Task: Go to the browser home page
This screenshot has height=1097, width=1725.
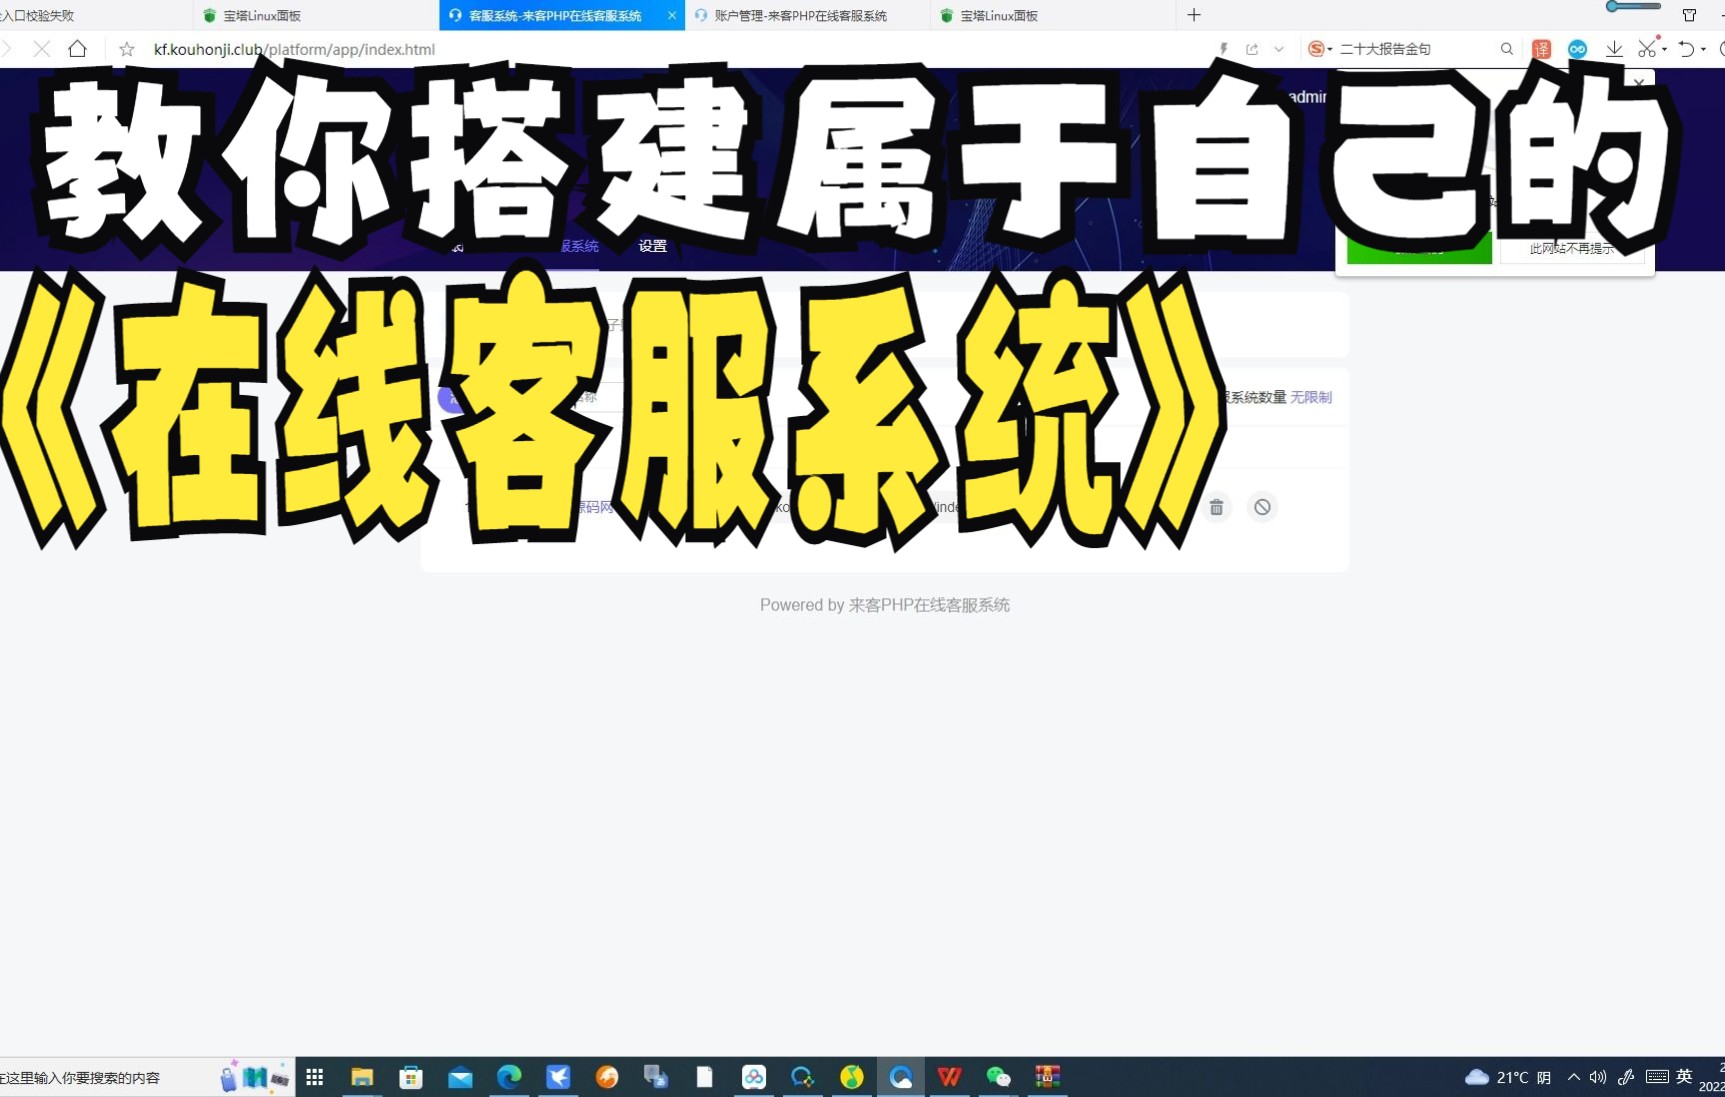Action: coord(78,49)
